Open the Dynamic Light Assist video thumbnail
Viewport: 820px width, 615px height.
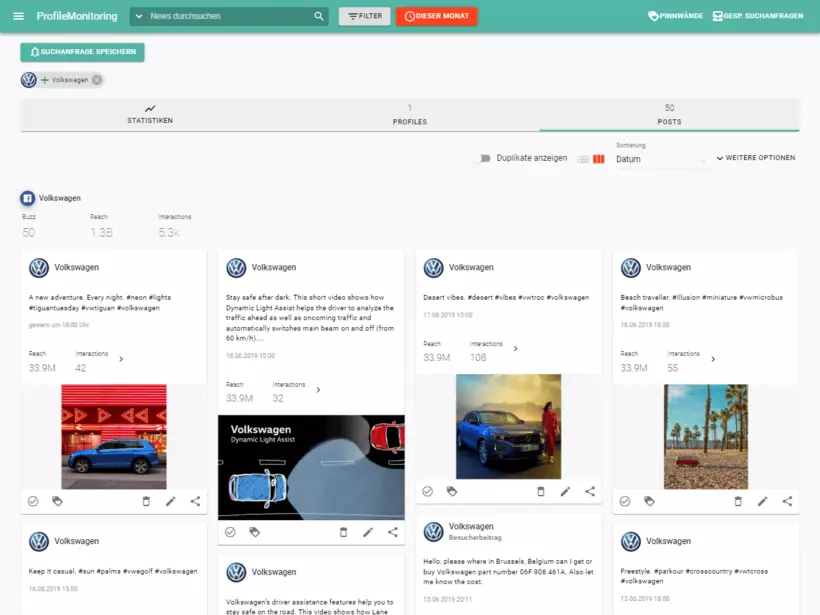(x=311, y=468)
